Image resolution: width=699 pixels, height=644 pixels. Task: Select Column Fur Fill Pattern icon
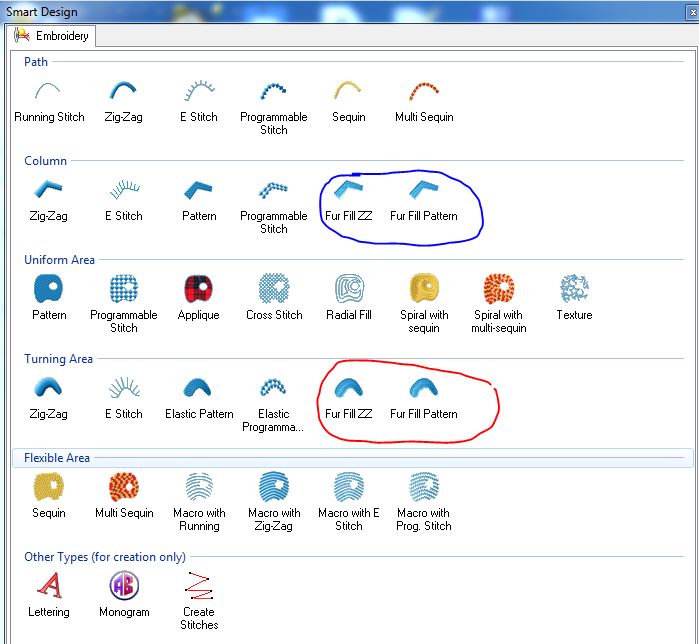tap(424, 189)
